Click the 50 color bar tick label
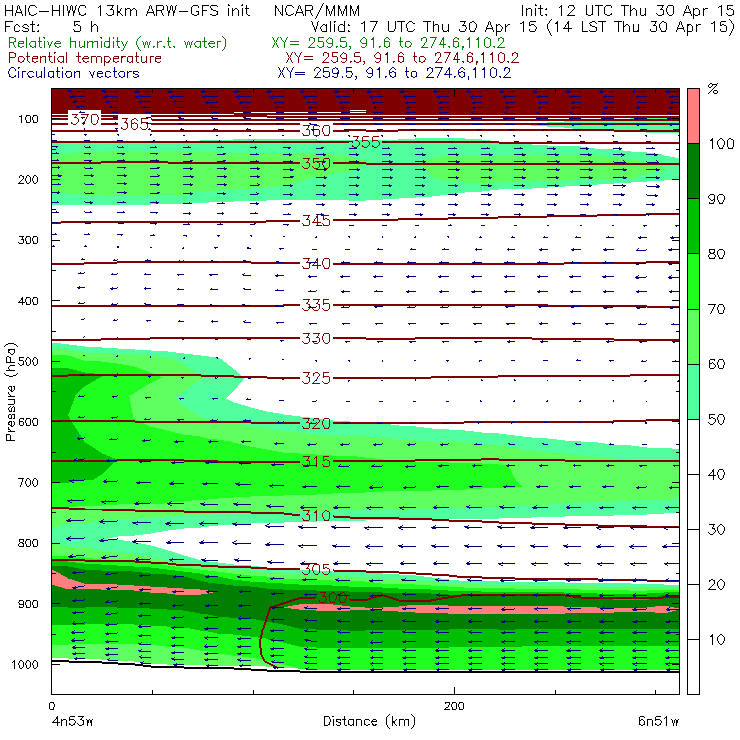Viewport: 740px width, 740px height. pos(716,419)
